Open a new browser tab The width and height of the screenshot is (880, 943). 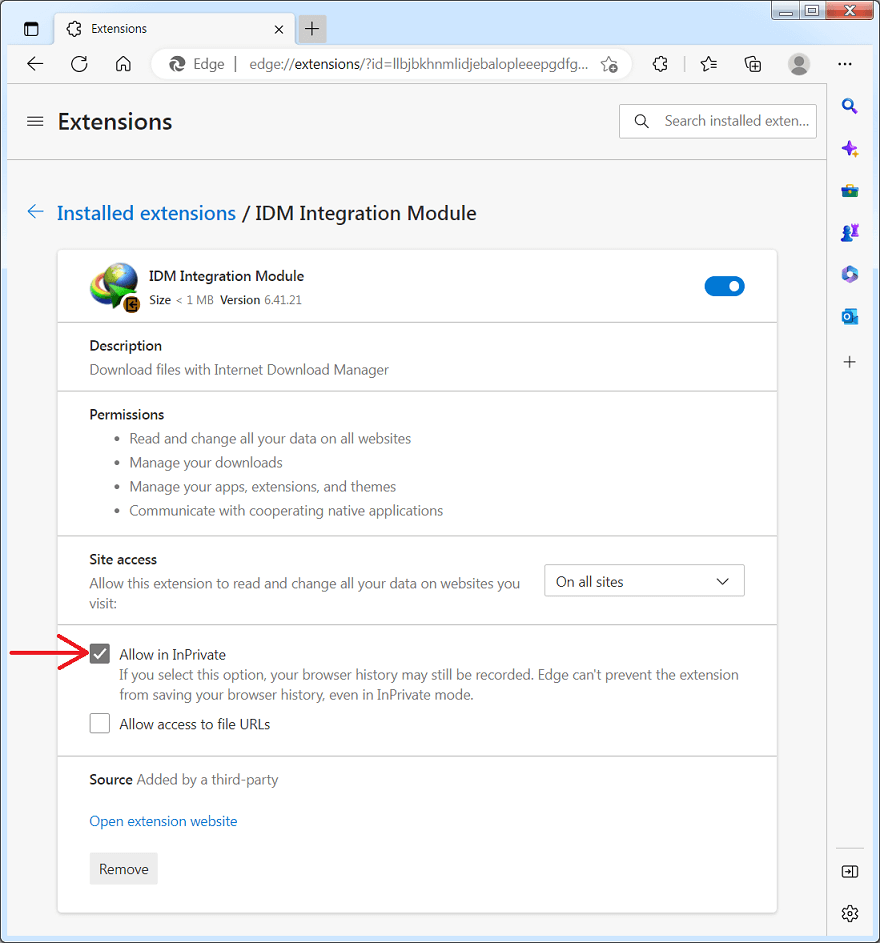311,29
